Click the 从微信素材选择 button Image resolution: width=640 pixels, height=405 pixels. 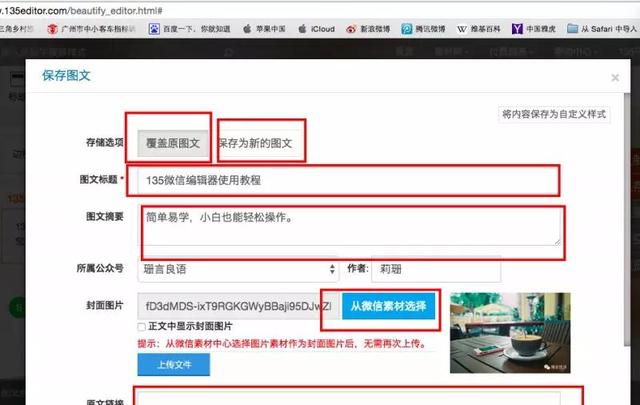tap(389, 306)
